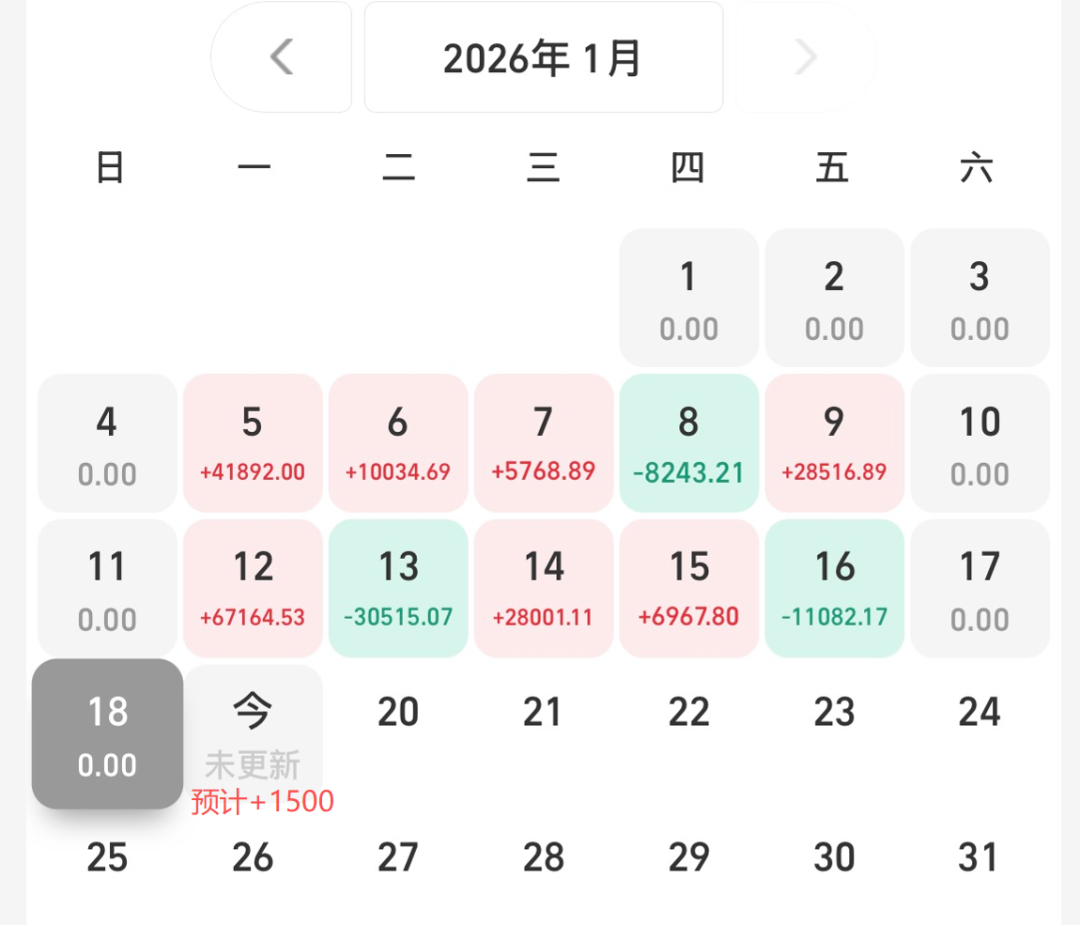1080x925 pixels.
Task: Select January 1 with 0.00
Action: coord(689,298)
